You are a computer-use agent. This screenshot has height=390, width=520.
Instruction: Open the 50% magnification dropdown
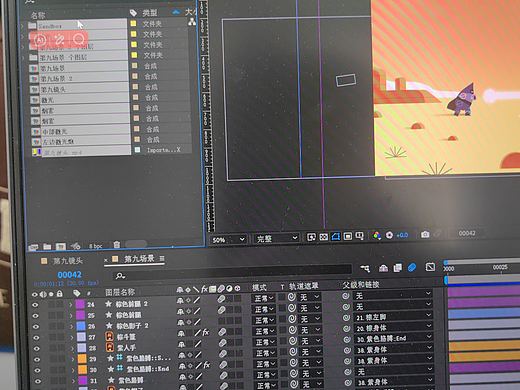pyautogui.click(x=229, y=240)
